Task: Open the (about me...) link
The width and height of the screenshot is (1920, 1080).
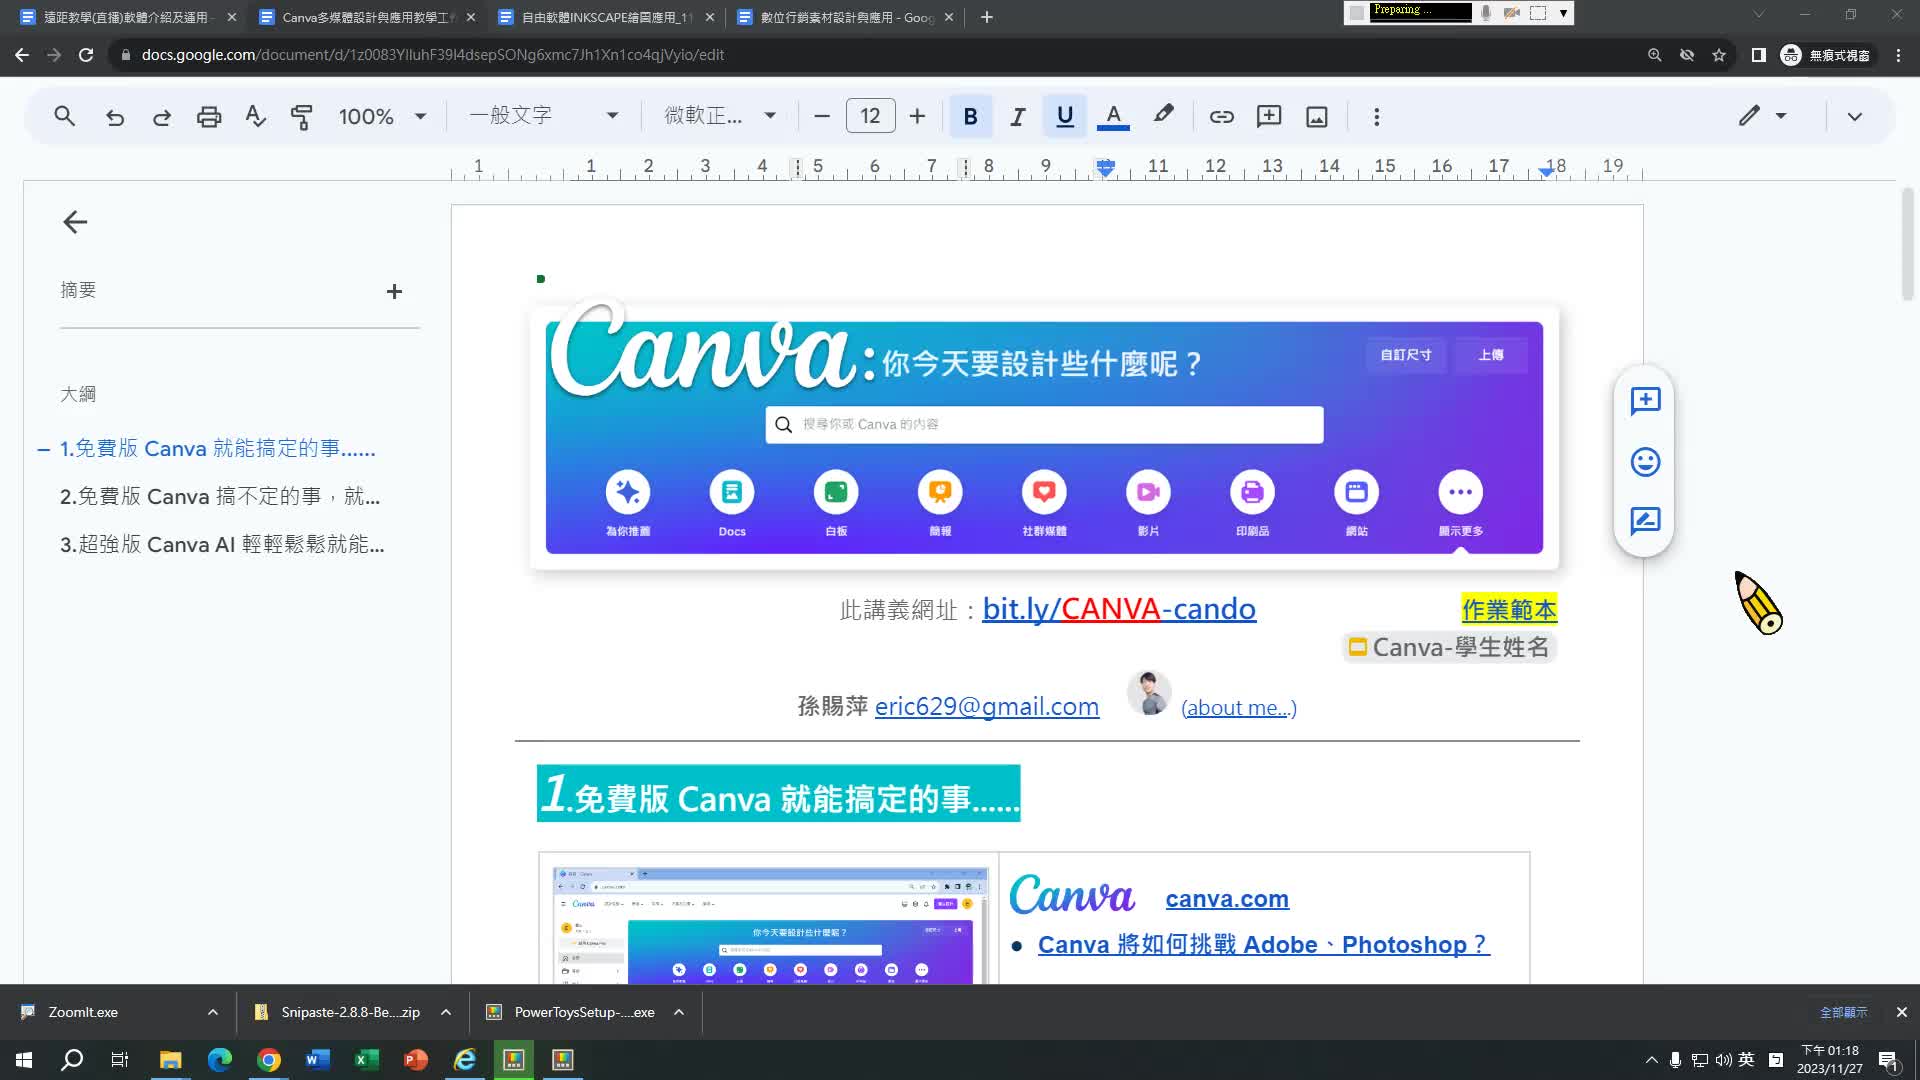Action: (1239, 708)
